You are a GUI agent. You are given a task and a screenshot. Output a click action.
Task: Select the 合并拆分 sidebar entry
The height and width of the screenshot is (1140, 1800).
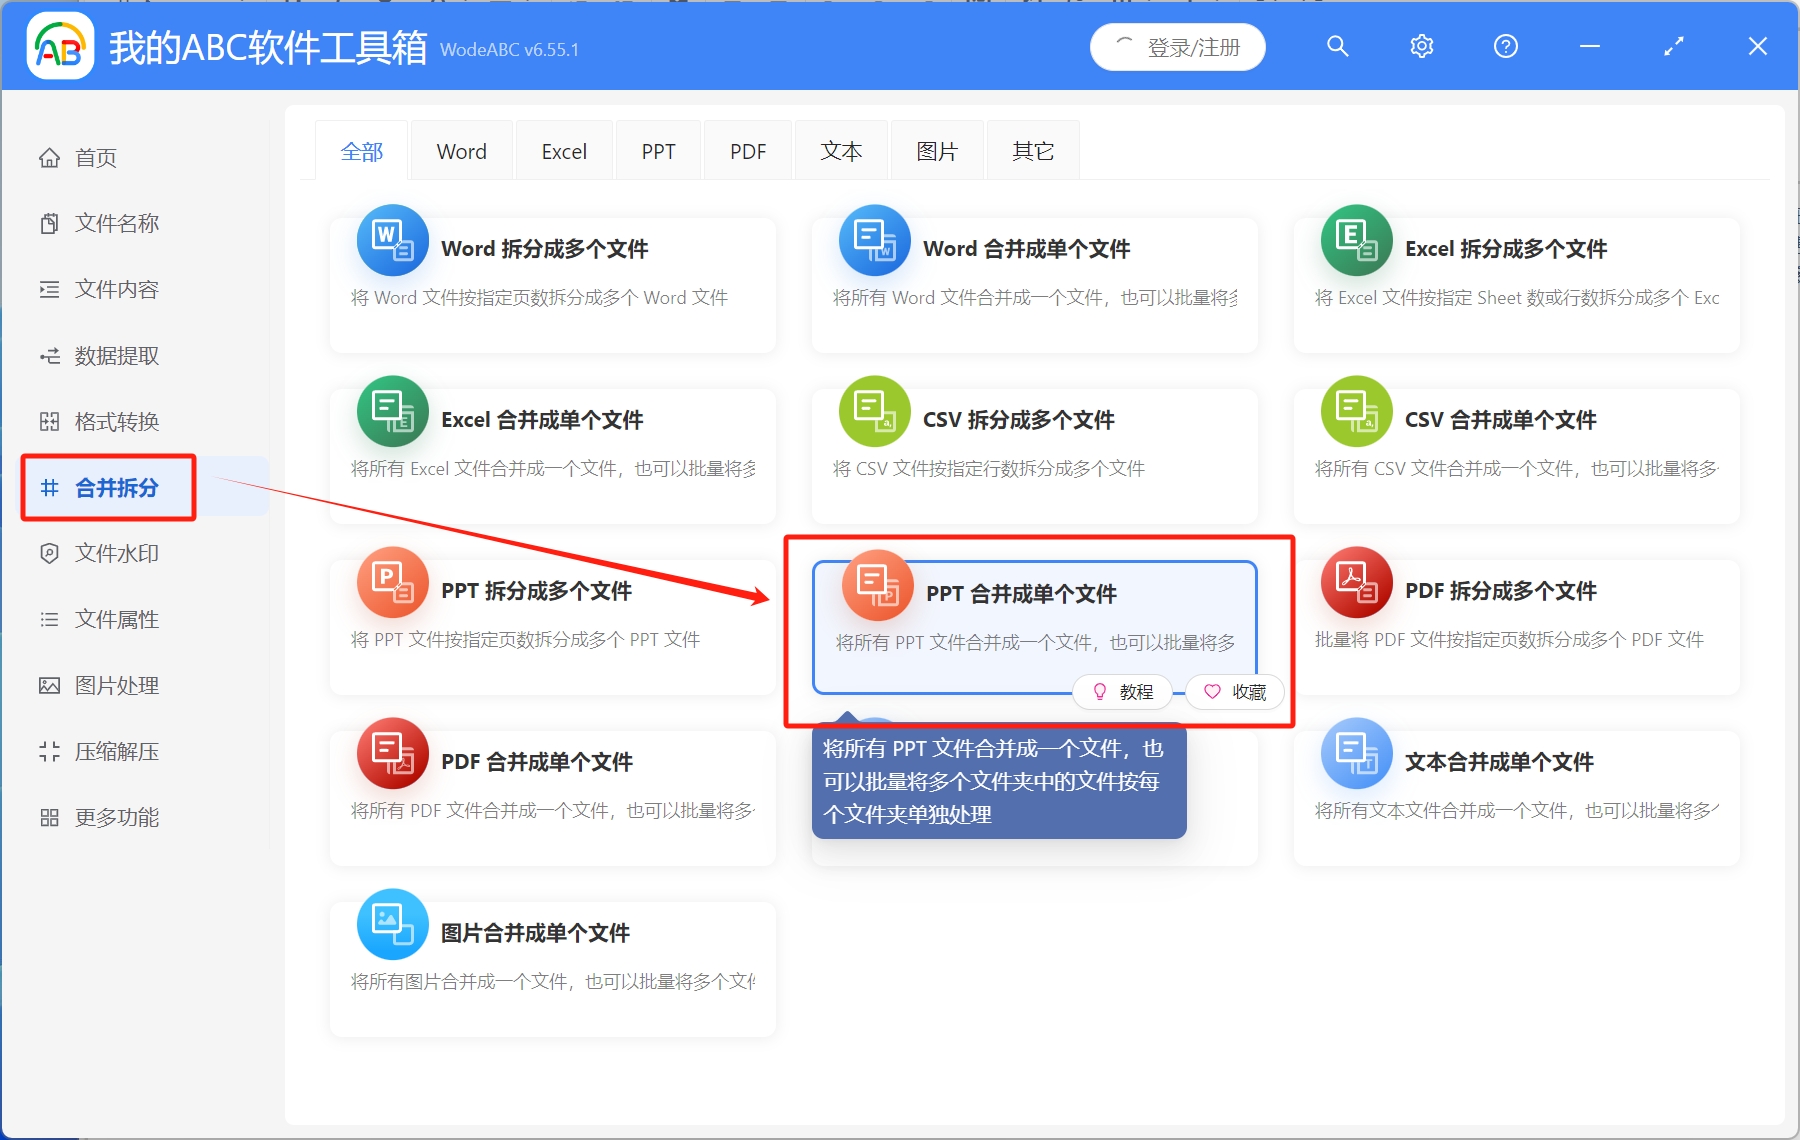click(107, 488)
